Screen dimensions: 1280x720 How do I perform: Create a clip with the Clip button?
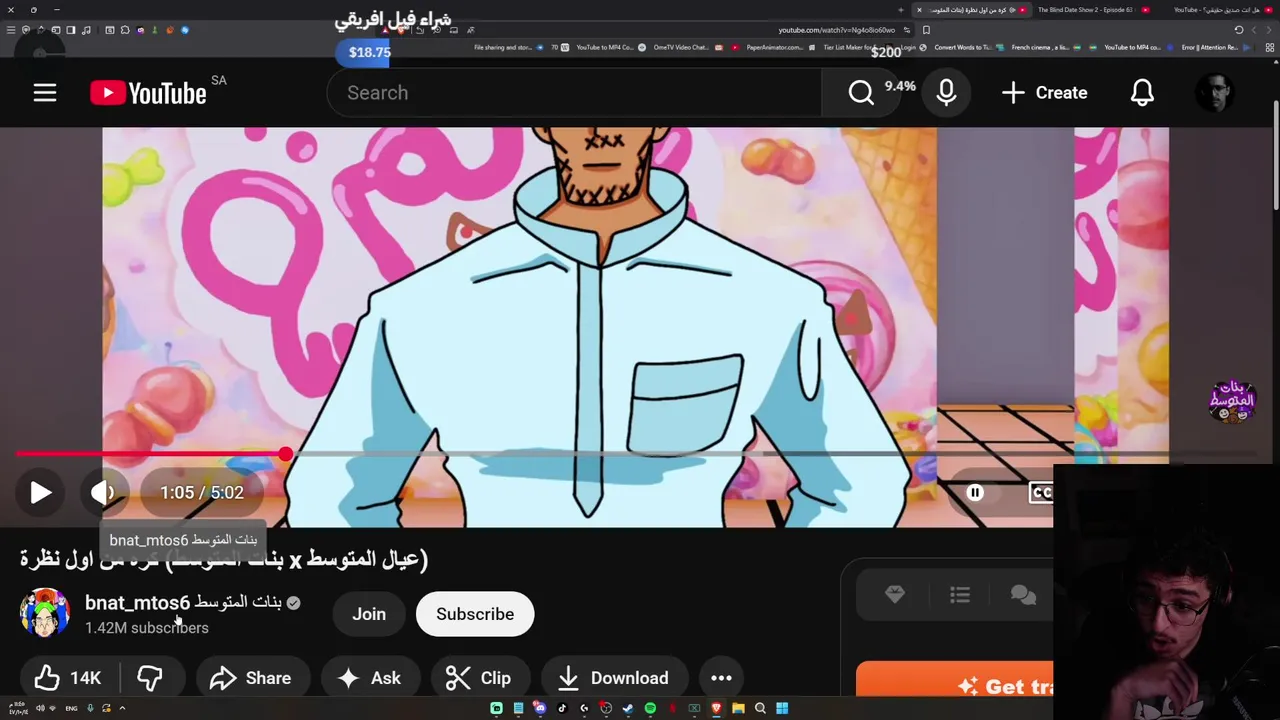(x=478, y=678)
